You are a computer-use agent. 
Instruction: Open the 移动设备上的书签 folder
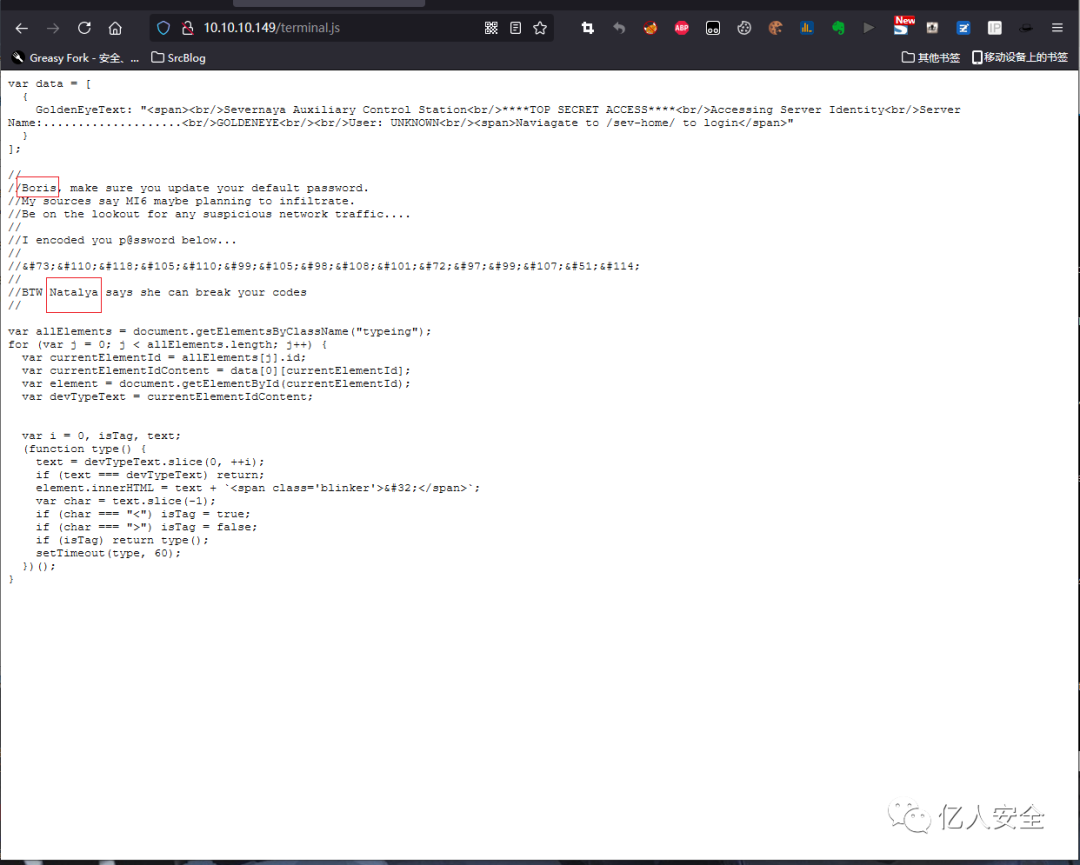[x=1019, y=58]
